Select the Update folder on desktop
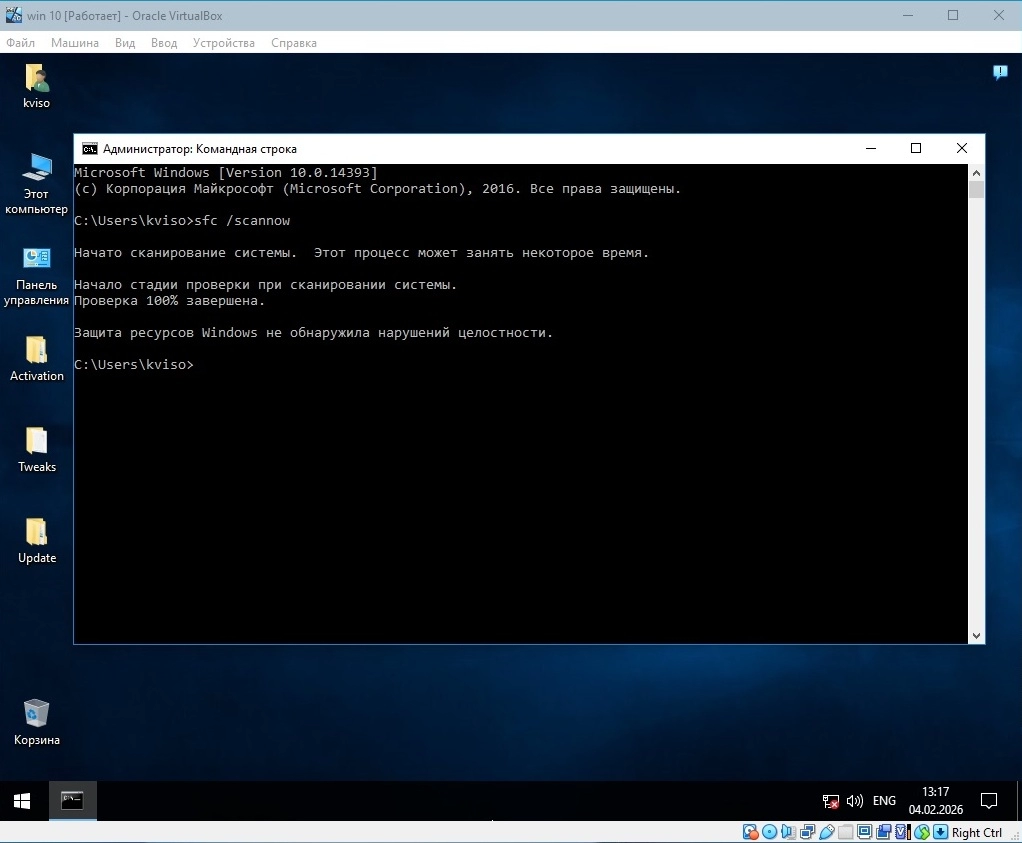 point(36,540)
